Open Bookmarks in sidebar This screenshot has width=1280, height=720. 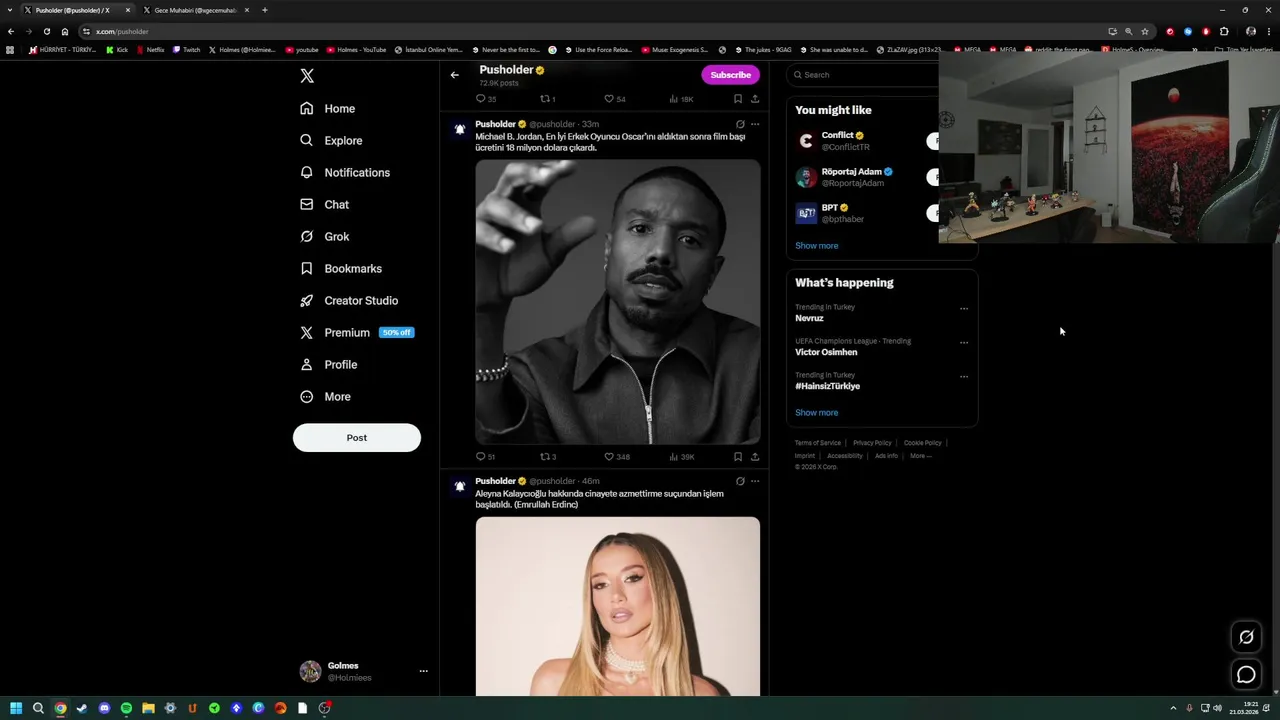point(341,268)
